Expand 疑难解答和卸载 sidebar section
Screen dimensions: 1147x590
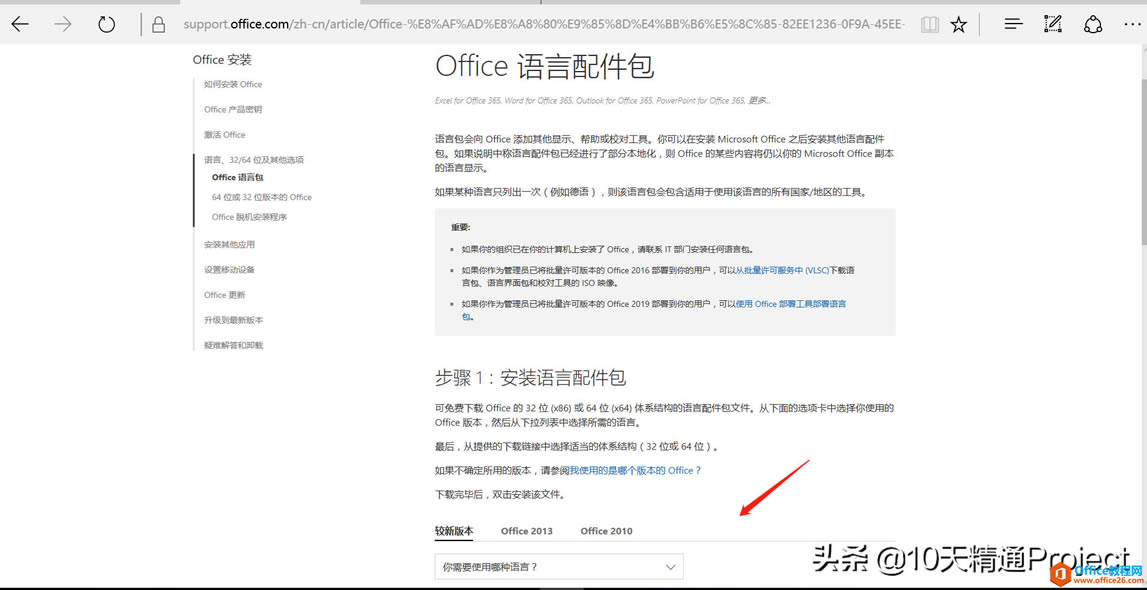click(233, 345)
